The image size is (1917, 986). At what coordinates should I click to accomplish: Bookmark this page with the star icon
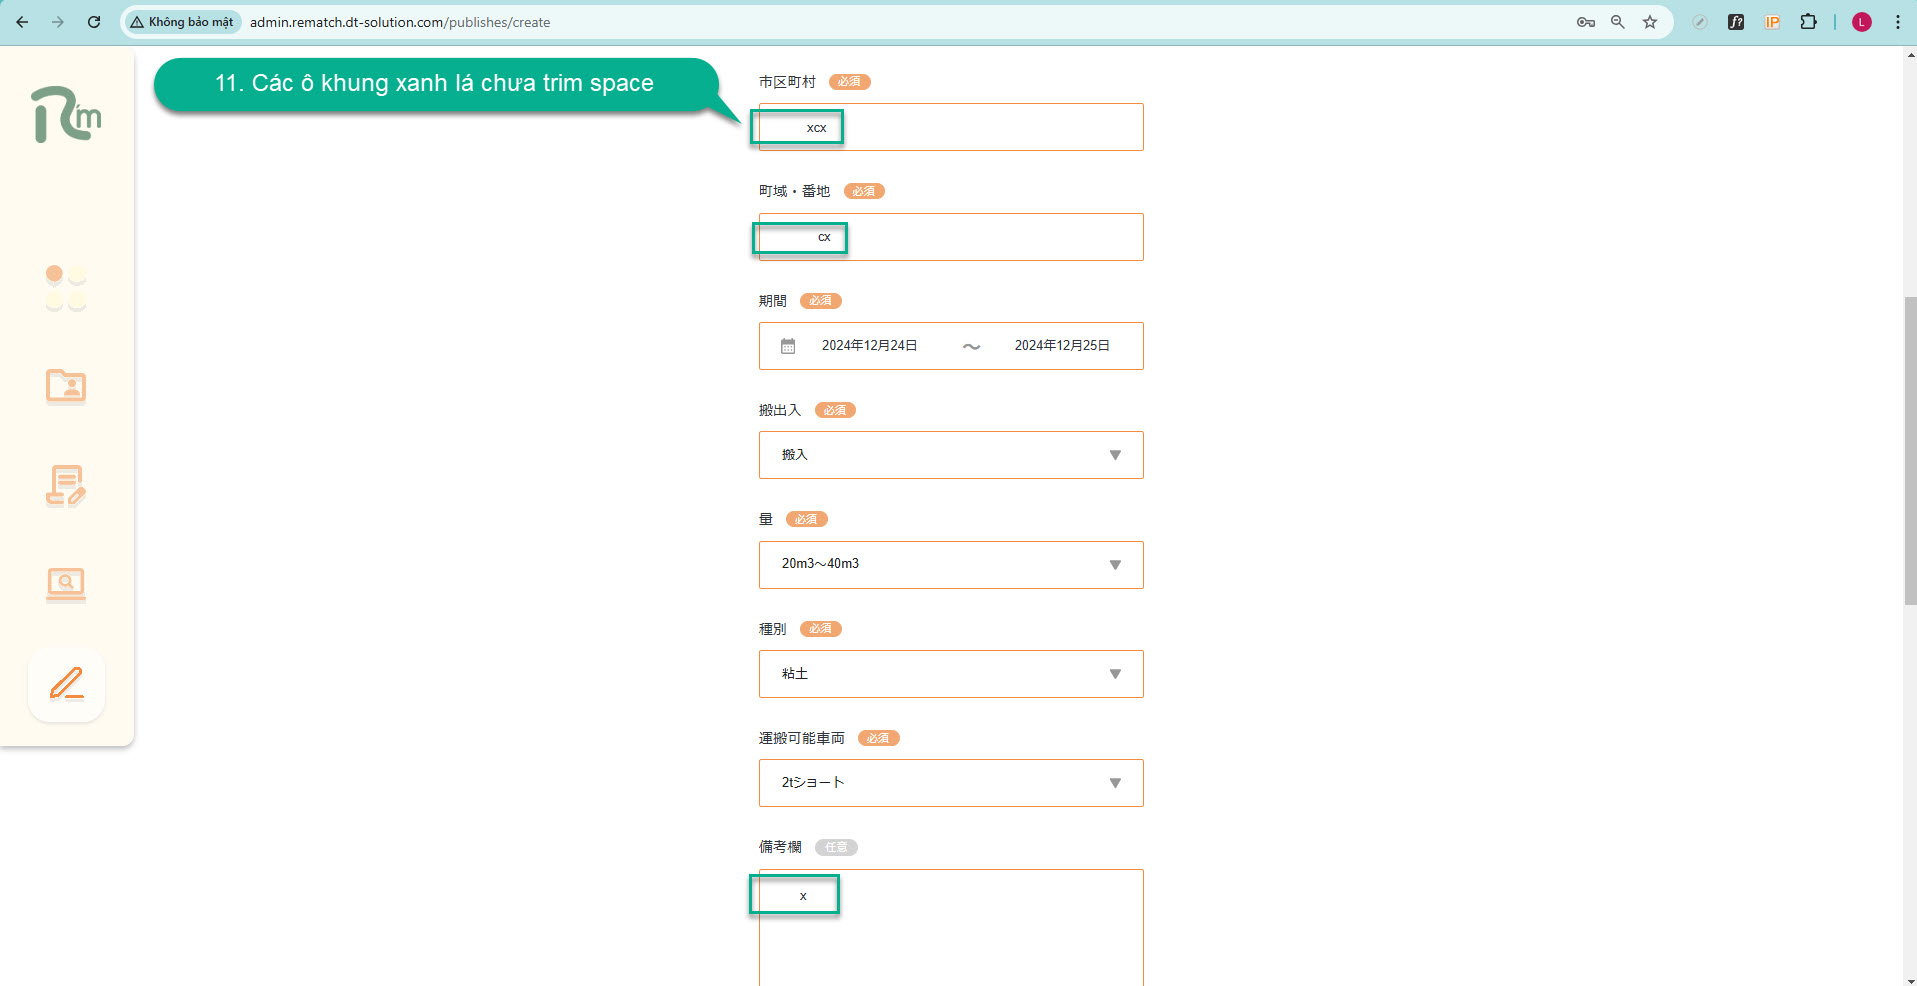[x=1650, y=22]
